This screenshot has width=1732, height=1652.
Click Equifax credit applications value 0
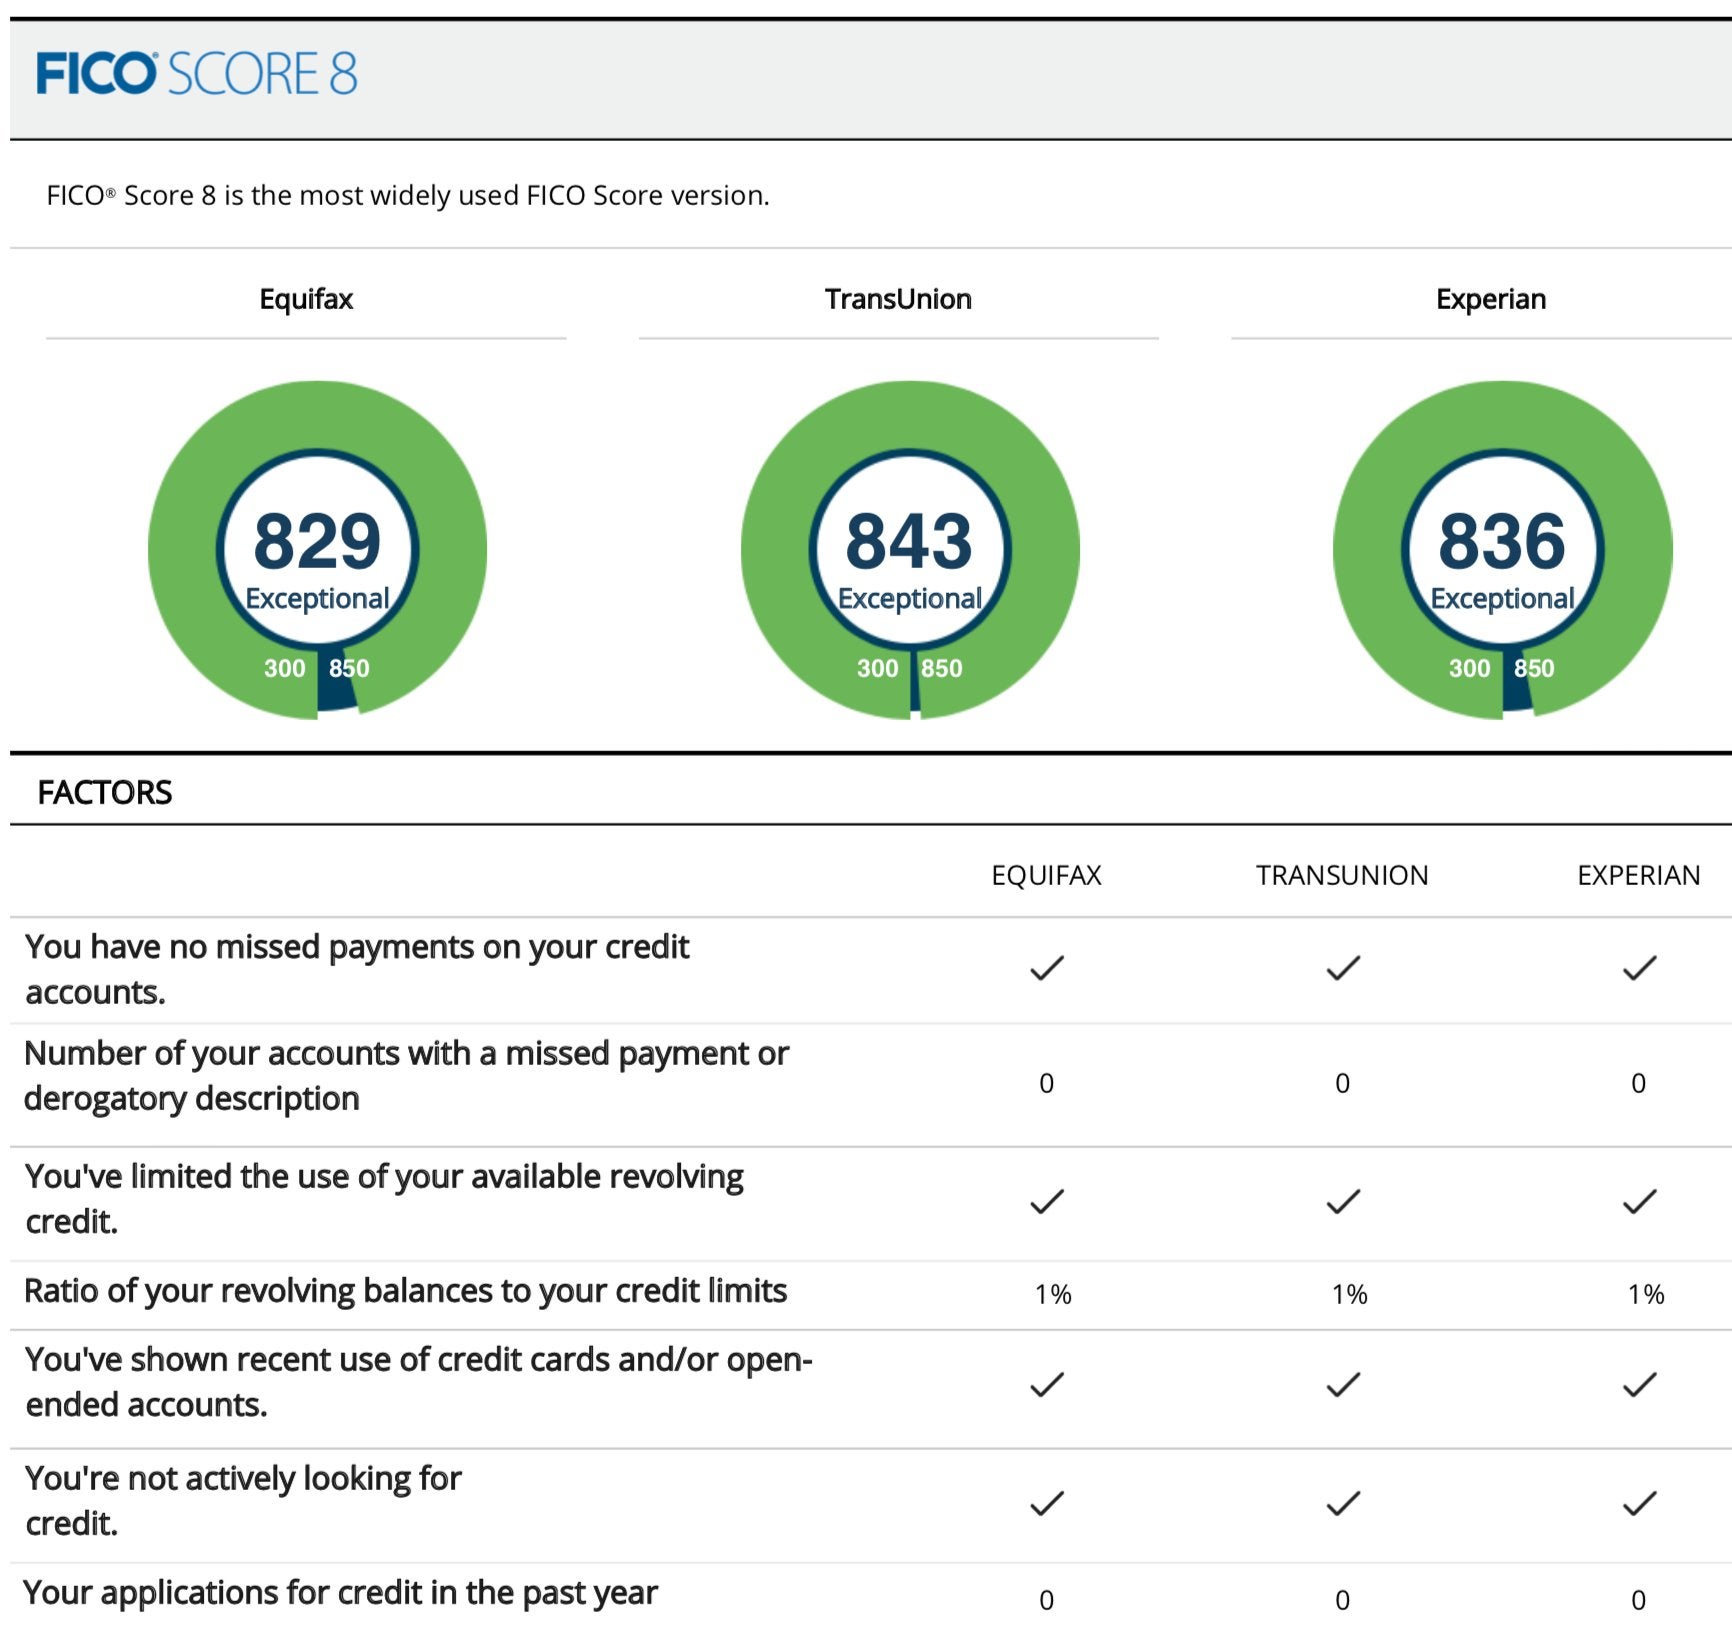(1046, 1600)
